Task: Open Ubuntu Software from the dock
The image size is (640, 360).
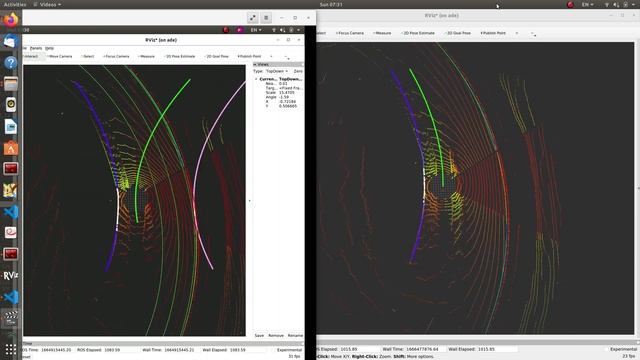Action: tap(11, 148)
